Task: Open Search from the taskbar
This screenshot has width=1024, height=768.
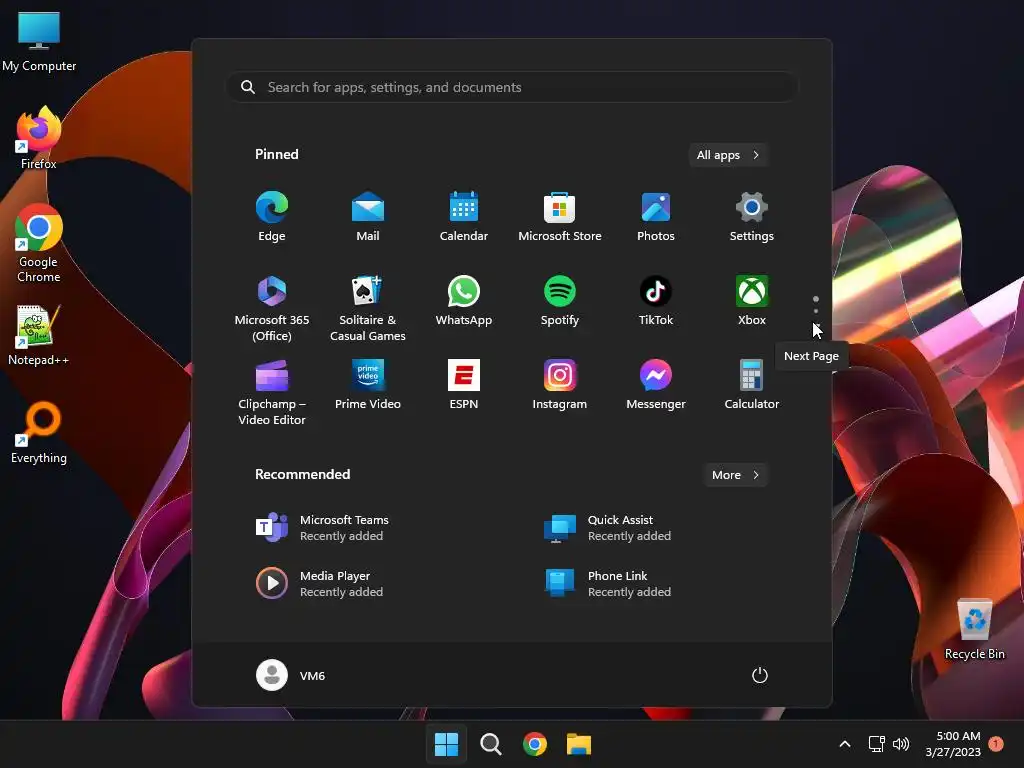Action: (x=490, y=744)
